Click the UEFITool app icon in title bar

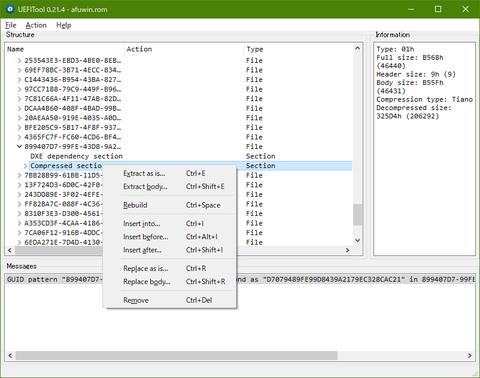10,9
